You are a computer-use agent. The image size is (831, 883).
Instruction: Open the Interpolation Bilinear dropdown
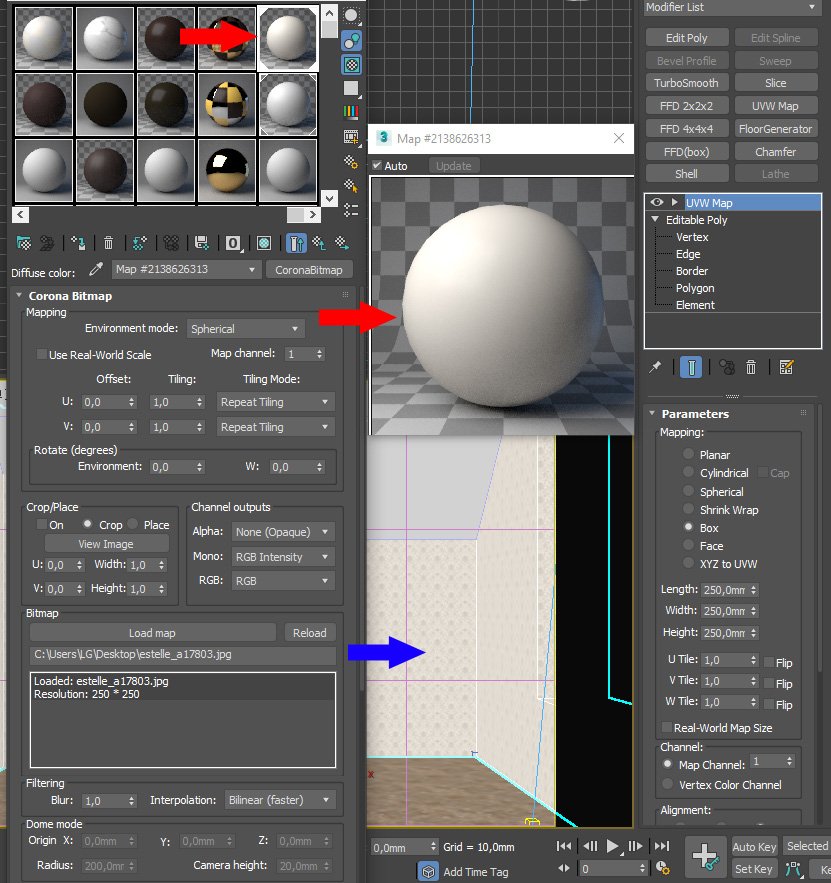point(280,800)
